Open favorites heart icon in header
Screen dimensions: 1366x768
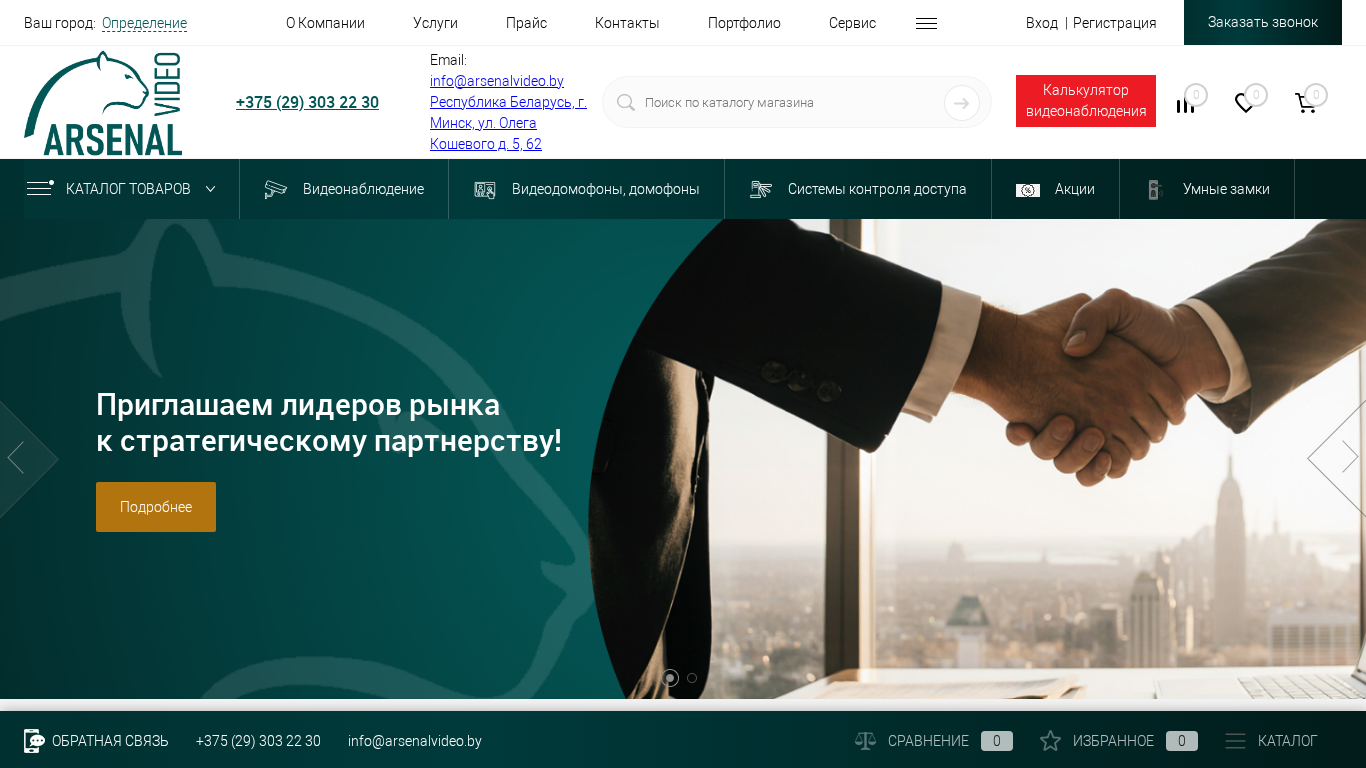pyautogui.click(x=1245, y=103)
